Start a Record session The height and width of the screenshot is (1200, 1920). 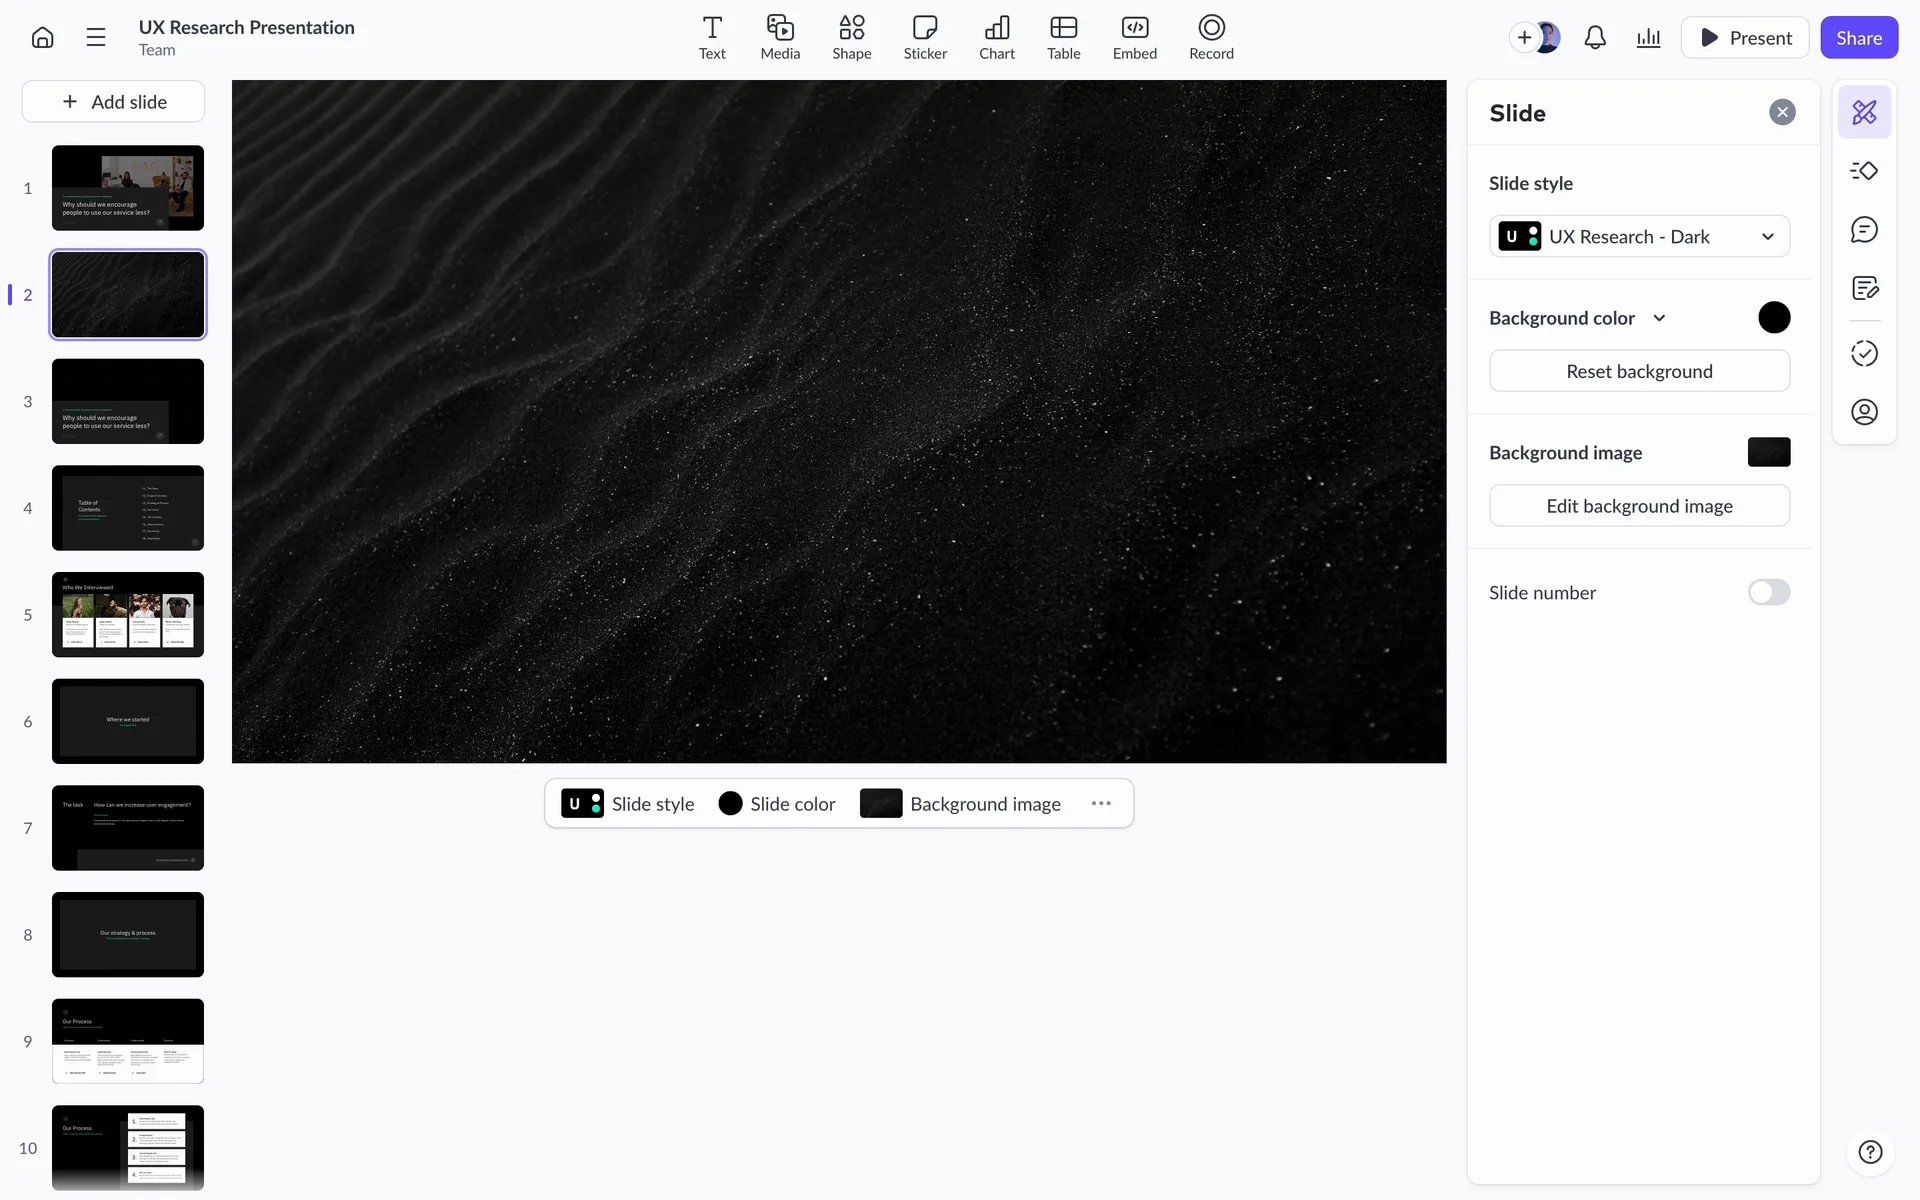tap(1210, 38)
